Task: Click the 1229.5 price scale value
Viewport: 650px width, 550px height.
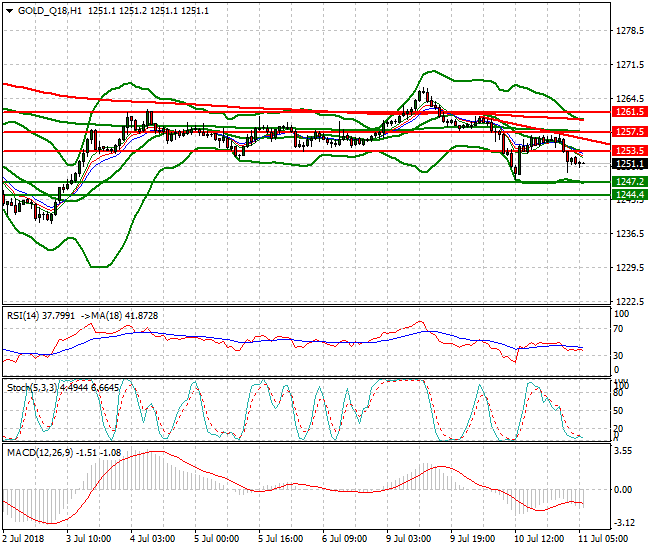Action: pyautogui.click(x=630, y=267)
